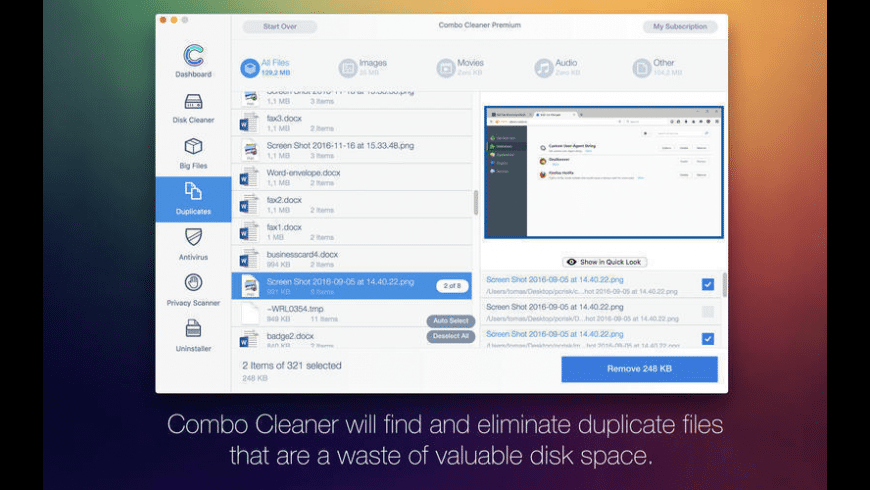This screenshot has width=870, height=490.
Task: Select the Duplicates sidebar item
Action: (193, 199)
